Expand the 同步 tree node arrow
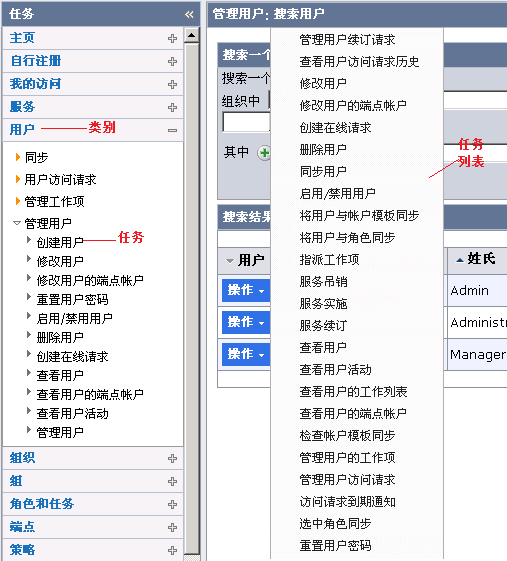Image resolution: width=507 pixels, height=561 pixels. [18, 157]
